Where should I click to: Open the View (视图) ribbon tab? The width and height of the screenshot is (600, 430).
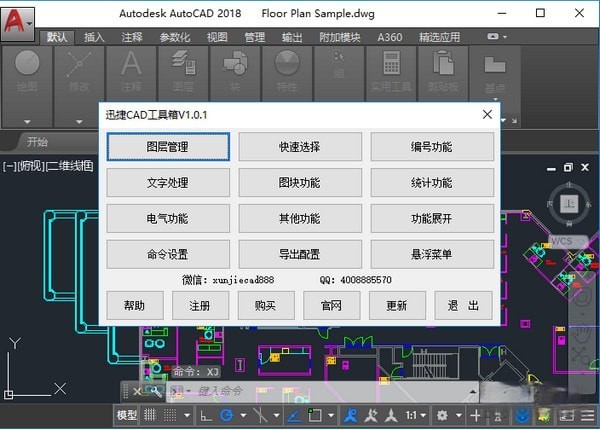coord(217,37)
